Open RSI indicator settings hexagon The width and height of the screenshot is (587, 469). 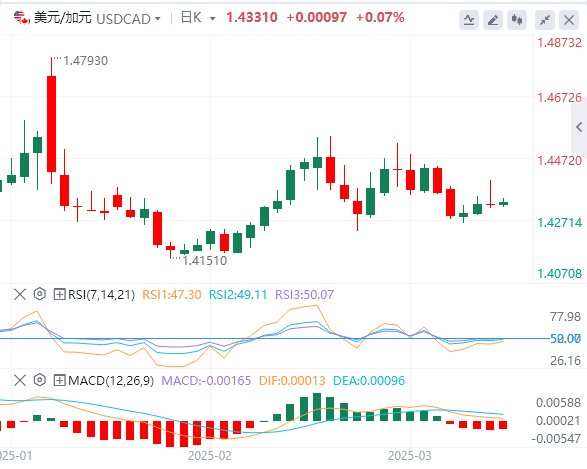tap(40, 294)
